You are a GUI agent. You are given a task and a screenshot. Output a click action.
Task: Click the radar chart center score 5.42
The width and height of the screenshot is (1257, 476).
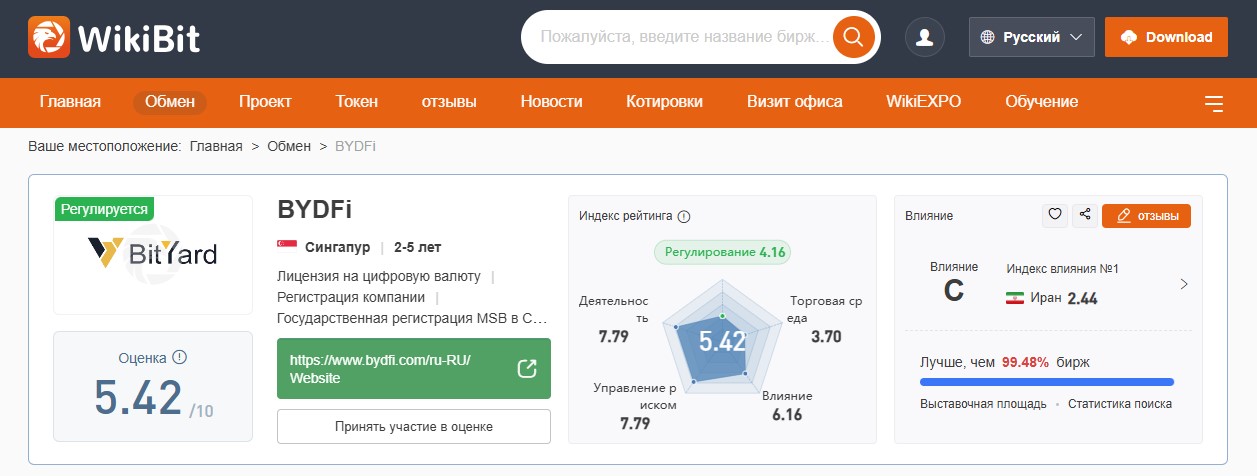(722, 341)
